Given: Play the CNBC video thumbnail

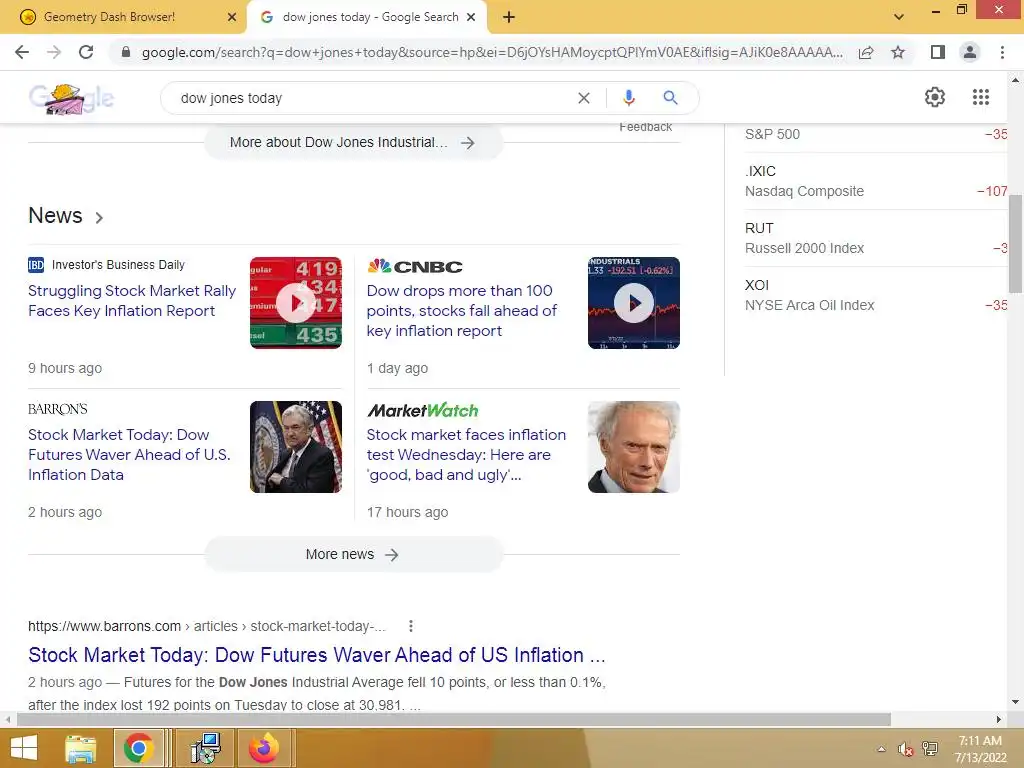Looking at the screenshot, I should tap(633, 303).
